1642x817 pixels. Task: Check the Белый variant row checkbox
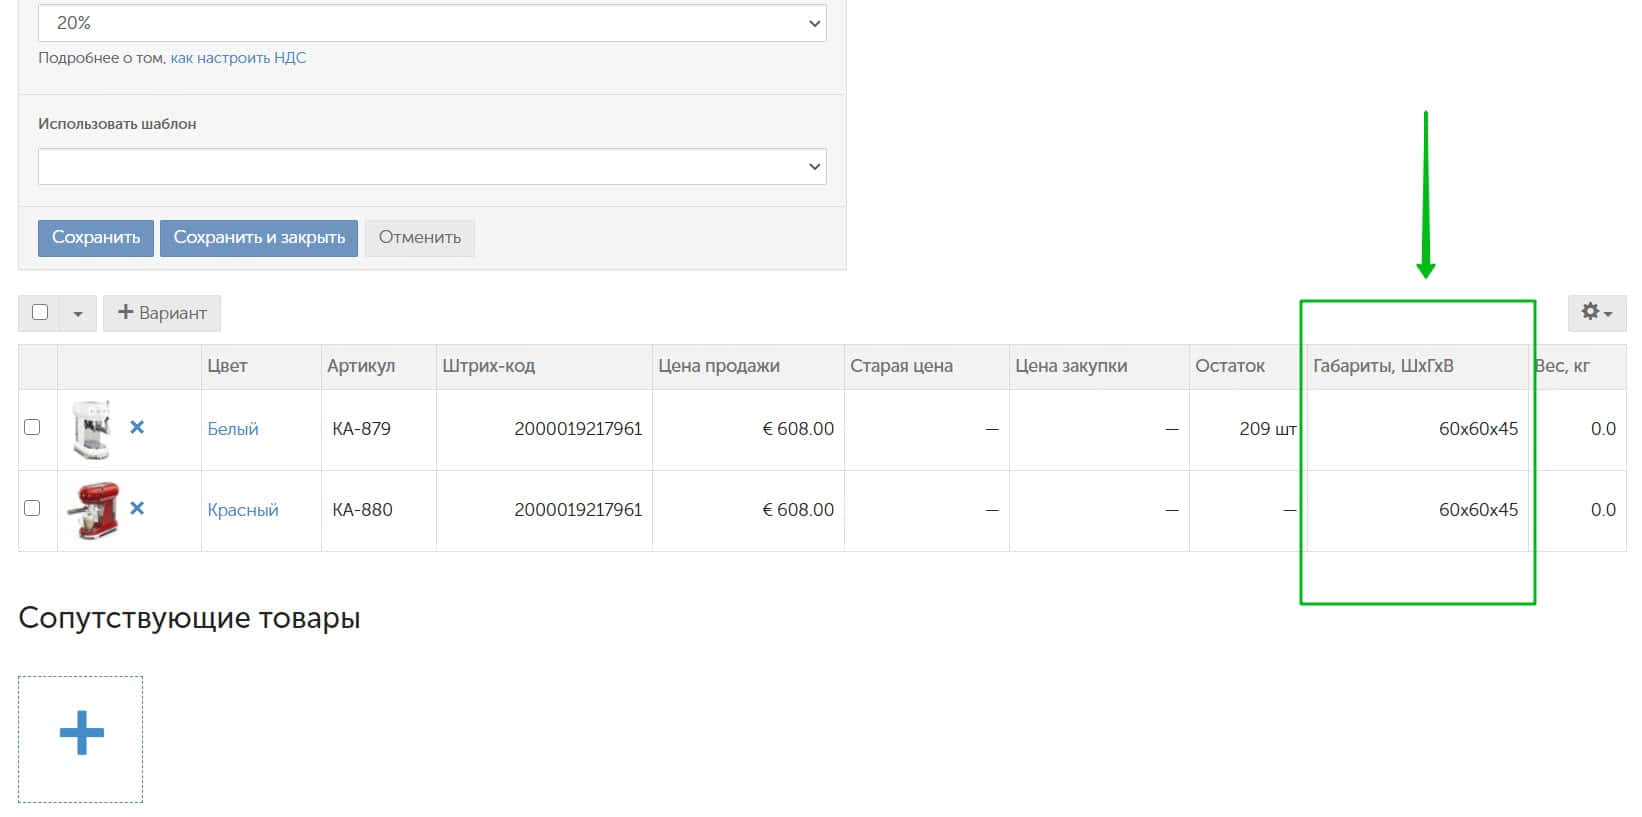coord(32,427)
